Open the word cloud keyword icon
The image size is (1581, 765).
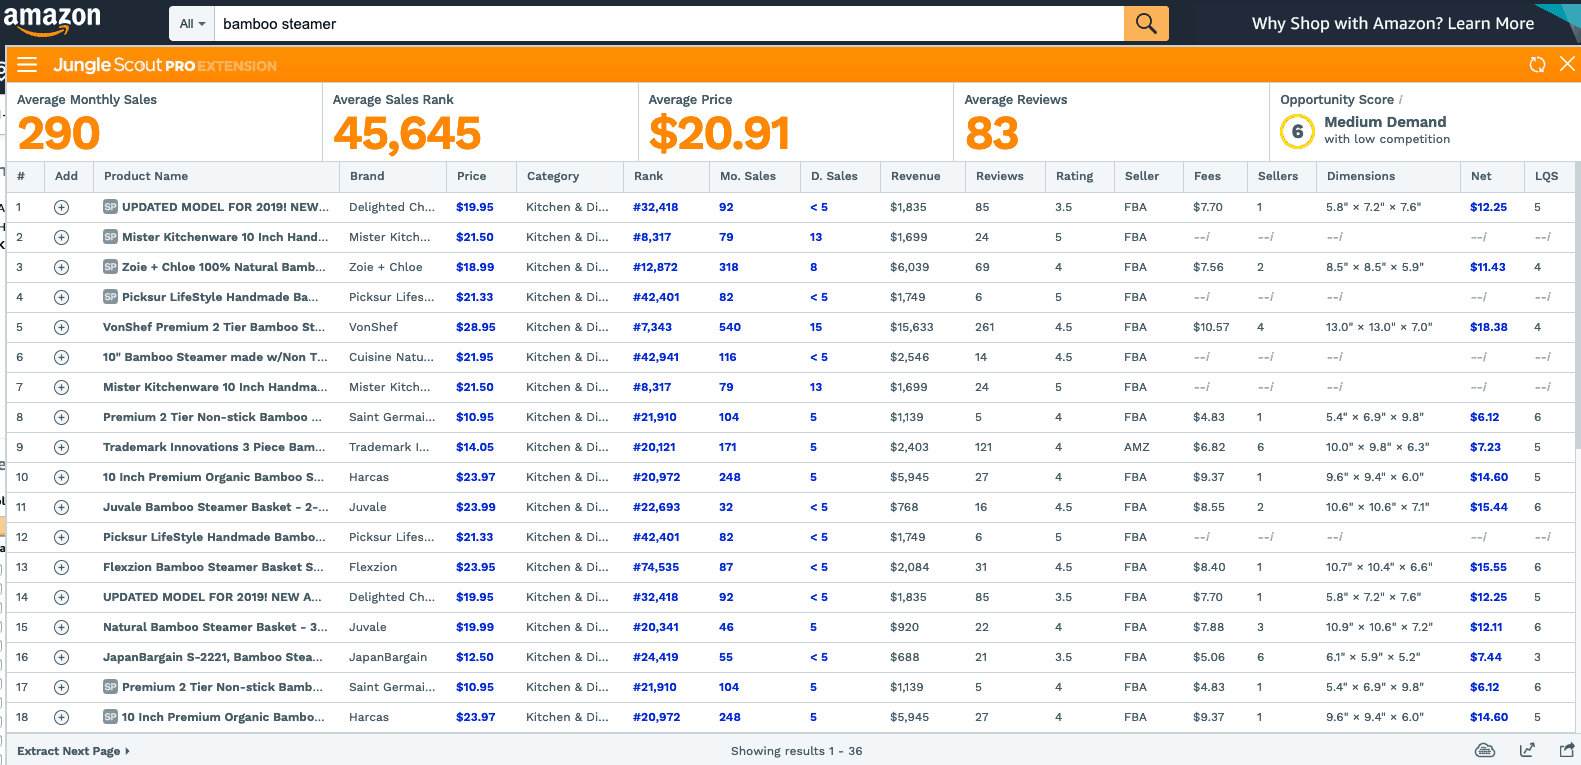(1485, 751)
